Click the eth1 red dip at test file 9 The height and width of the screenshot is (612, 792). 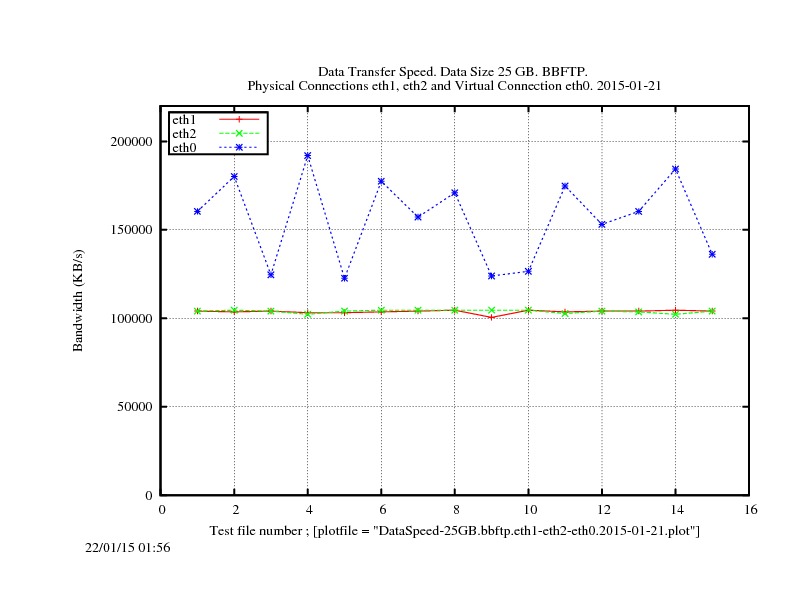492,317
